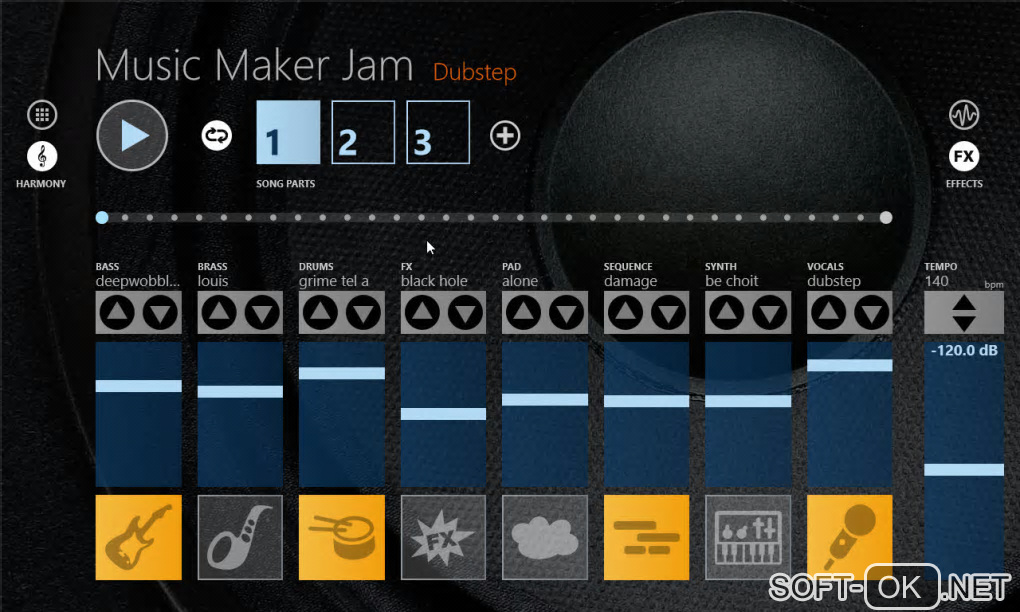Open the grid menu icon above Harmony

click(42, 115)
